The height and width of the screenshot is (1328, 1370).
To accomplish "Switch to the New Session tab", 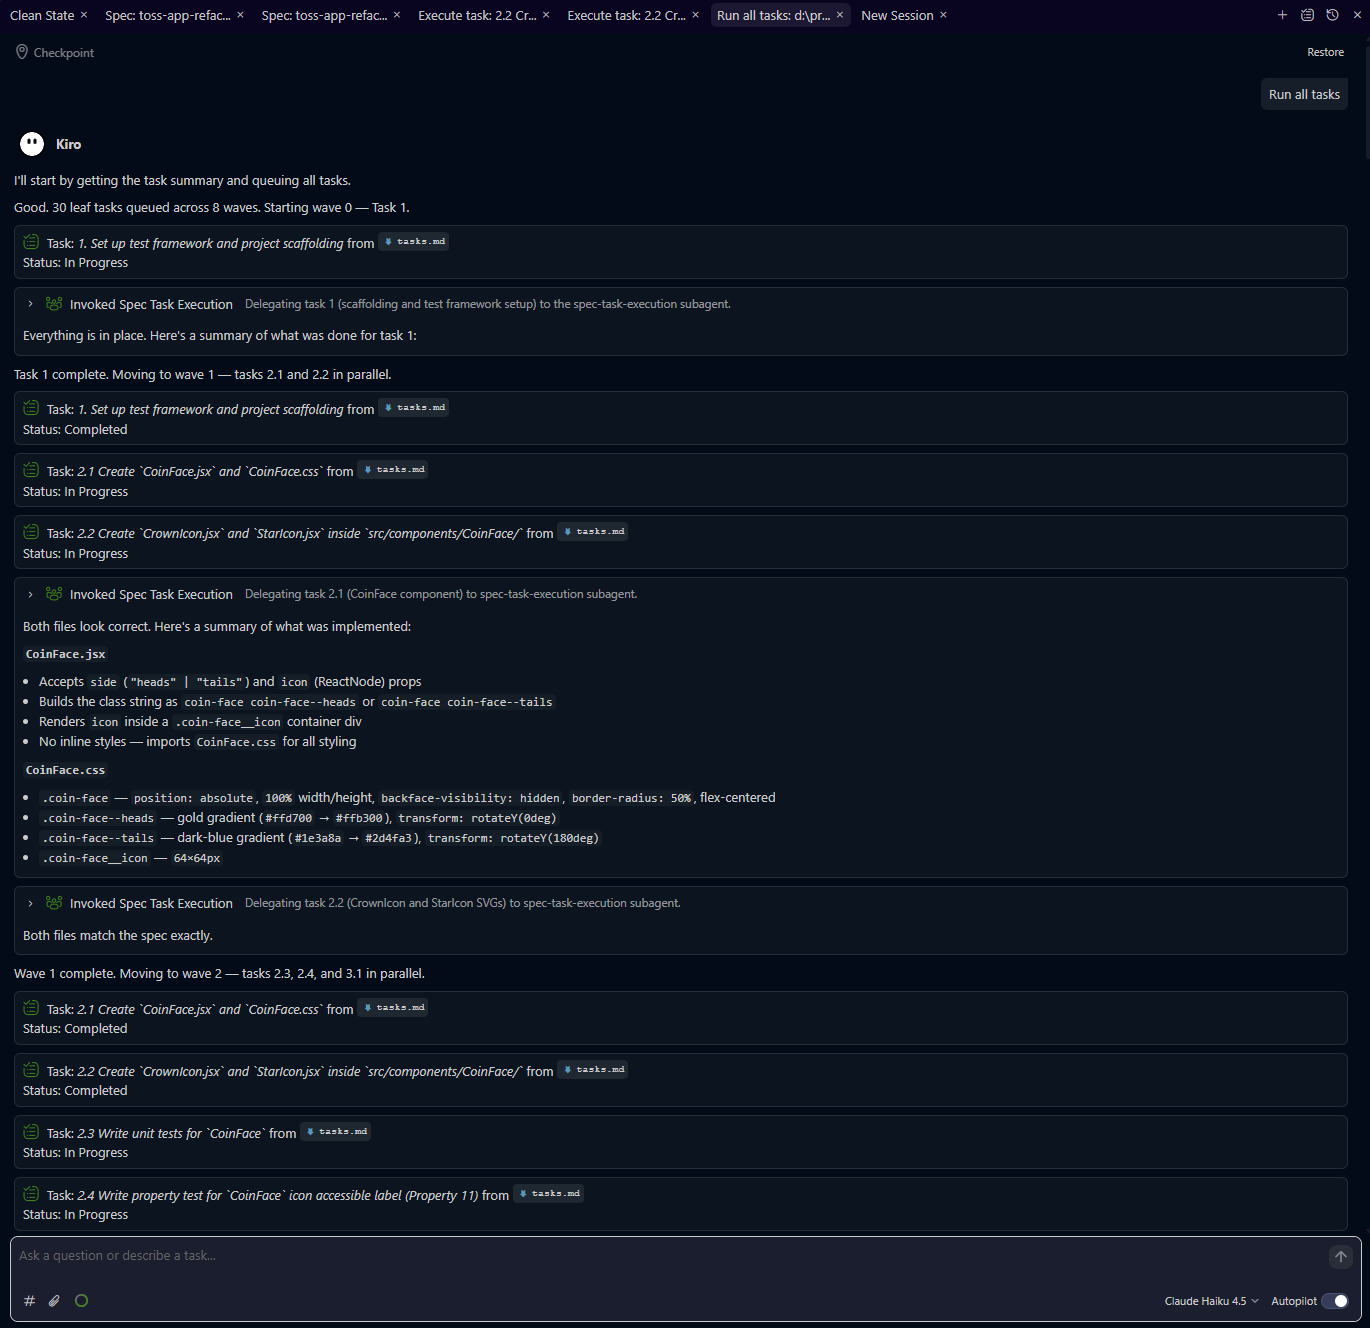I will coord(897,15).
